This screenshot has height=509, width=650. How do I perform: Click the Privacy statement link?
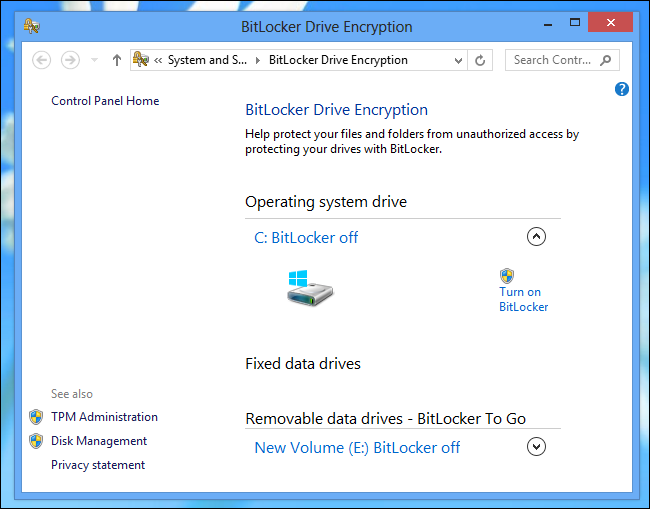[x=98, y=465]
